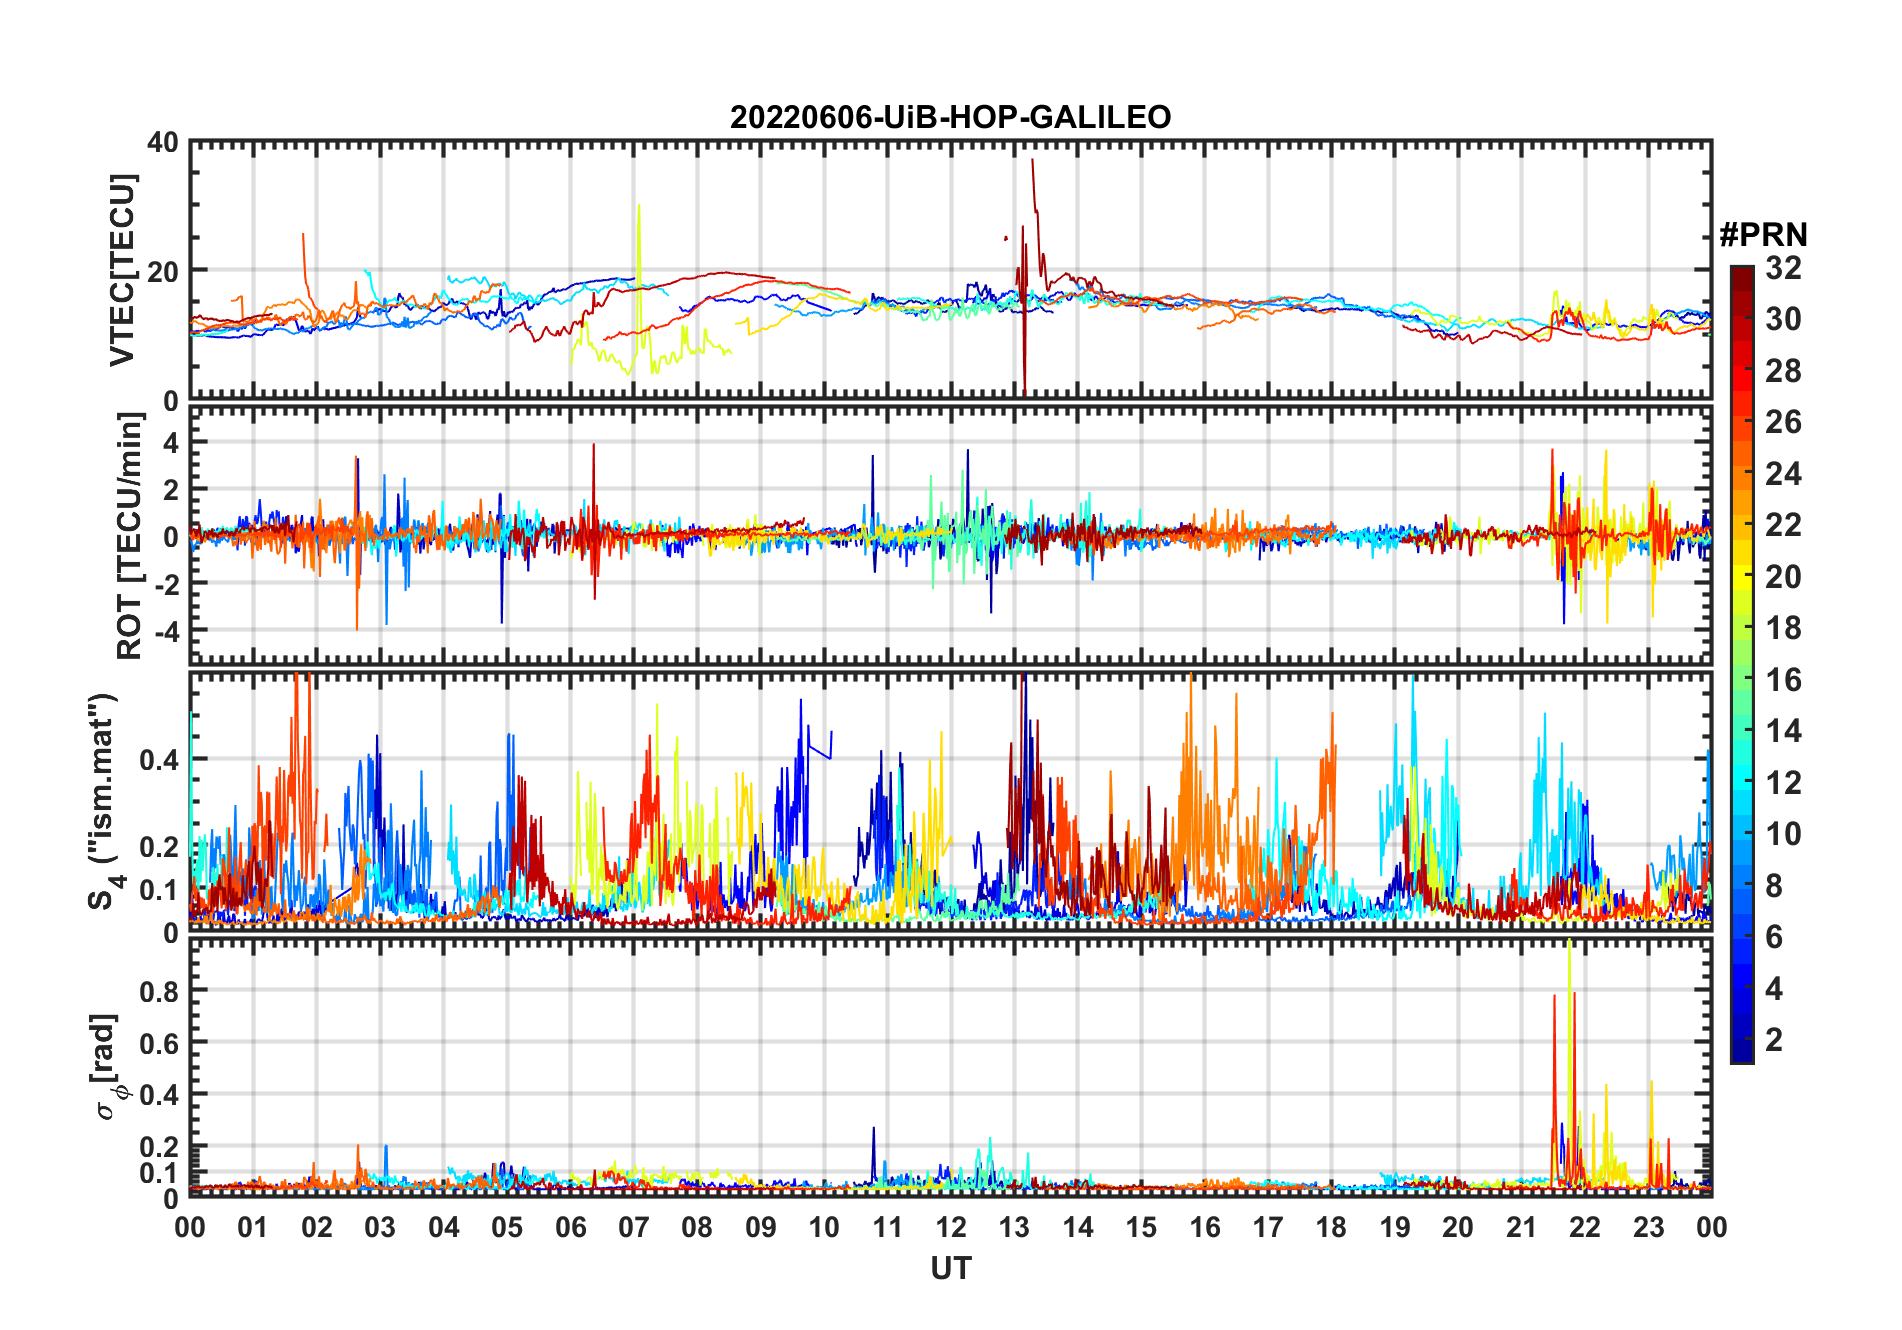Click the y-axis tick 40 on the VTEC panel

click(x=163, y=143)
